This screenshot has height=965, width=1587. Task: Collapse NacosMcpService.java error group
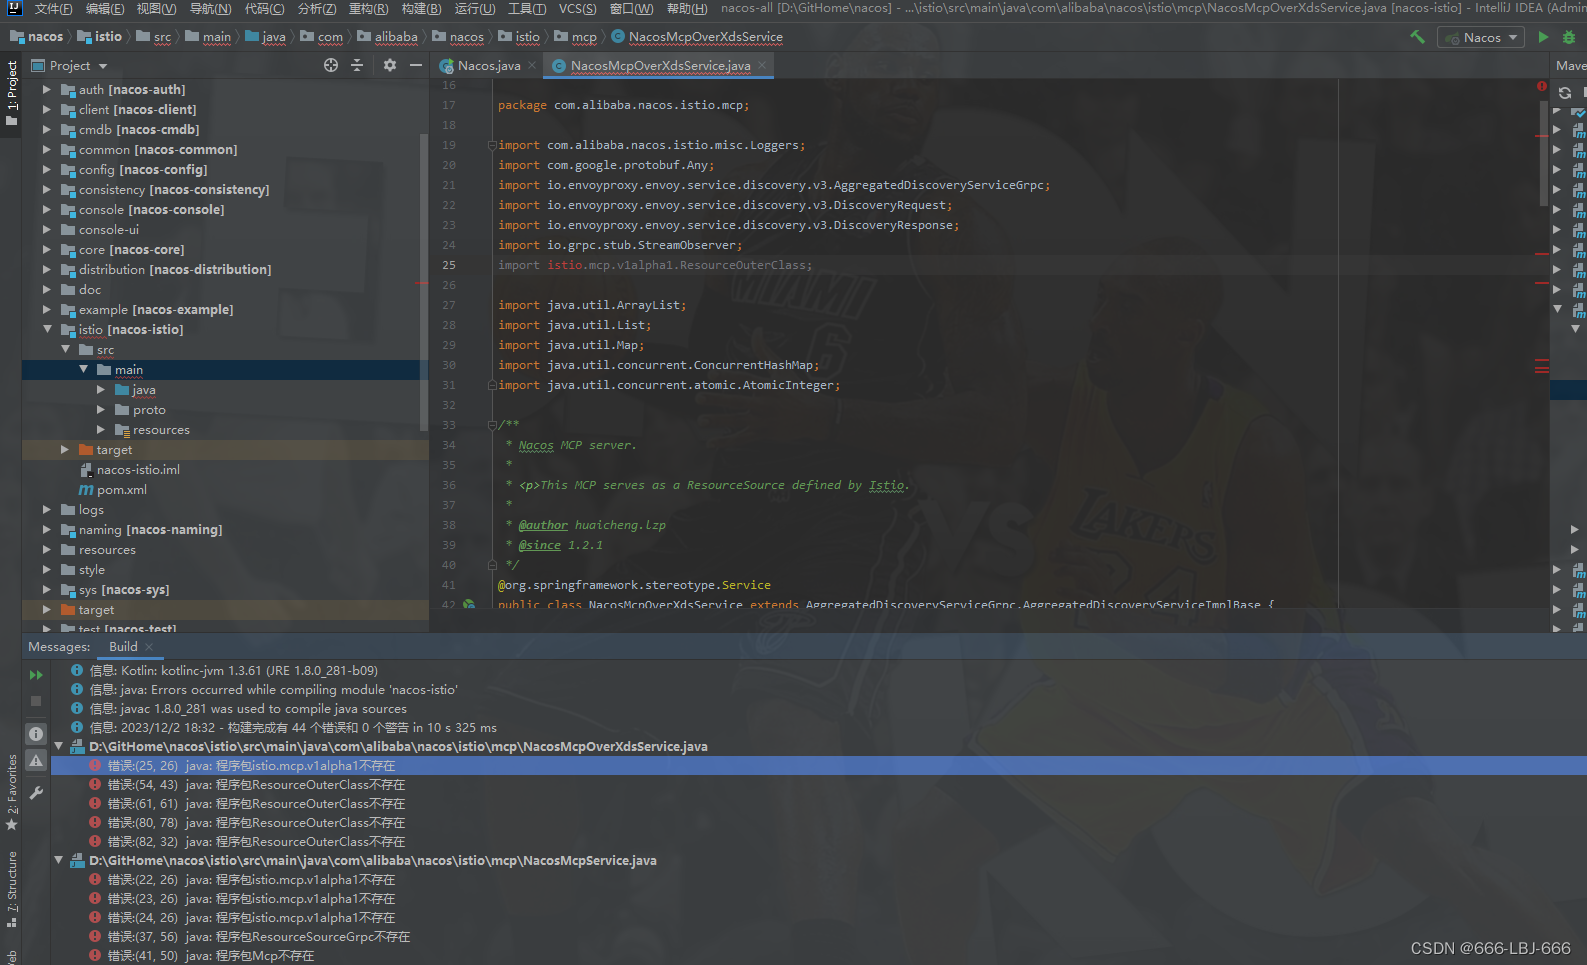pos(58,860)
